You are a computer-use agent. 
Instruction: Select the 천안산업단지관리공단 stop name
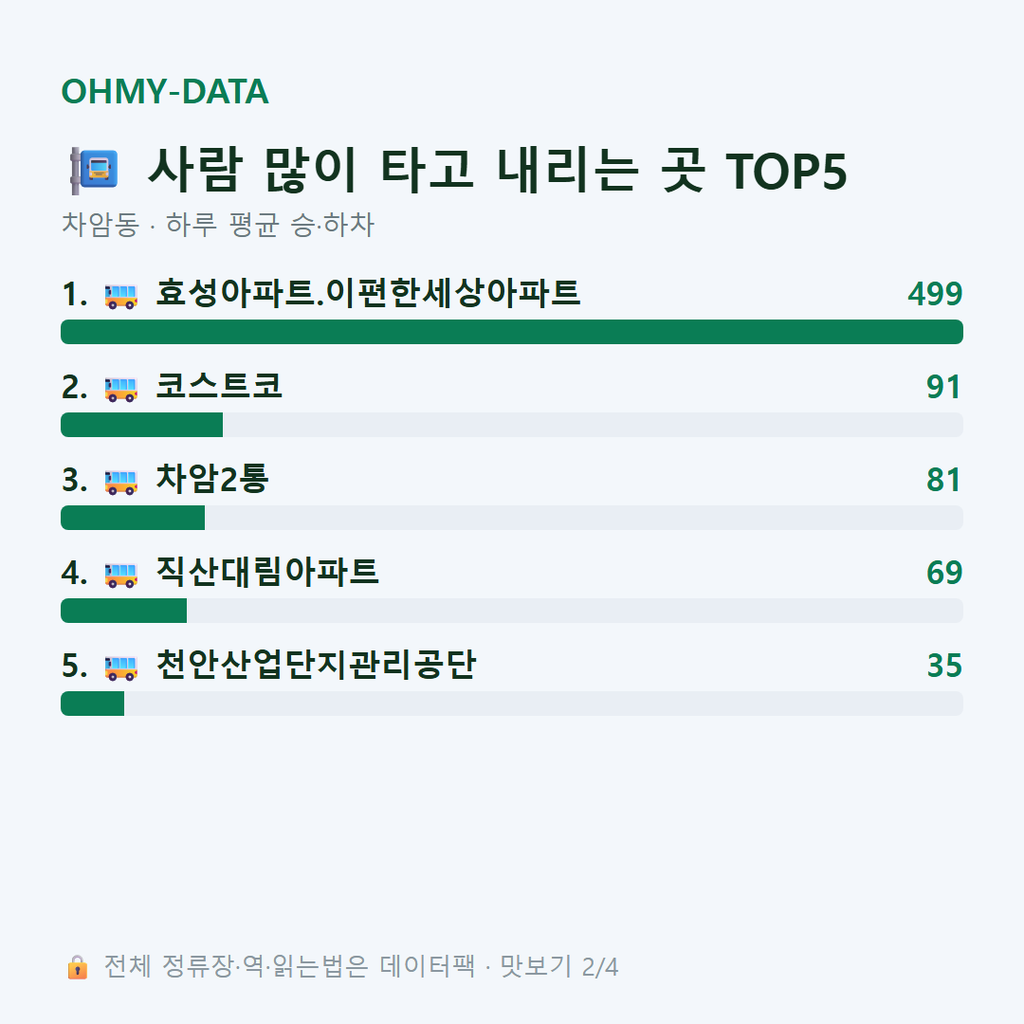[316, 665]
